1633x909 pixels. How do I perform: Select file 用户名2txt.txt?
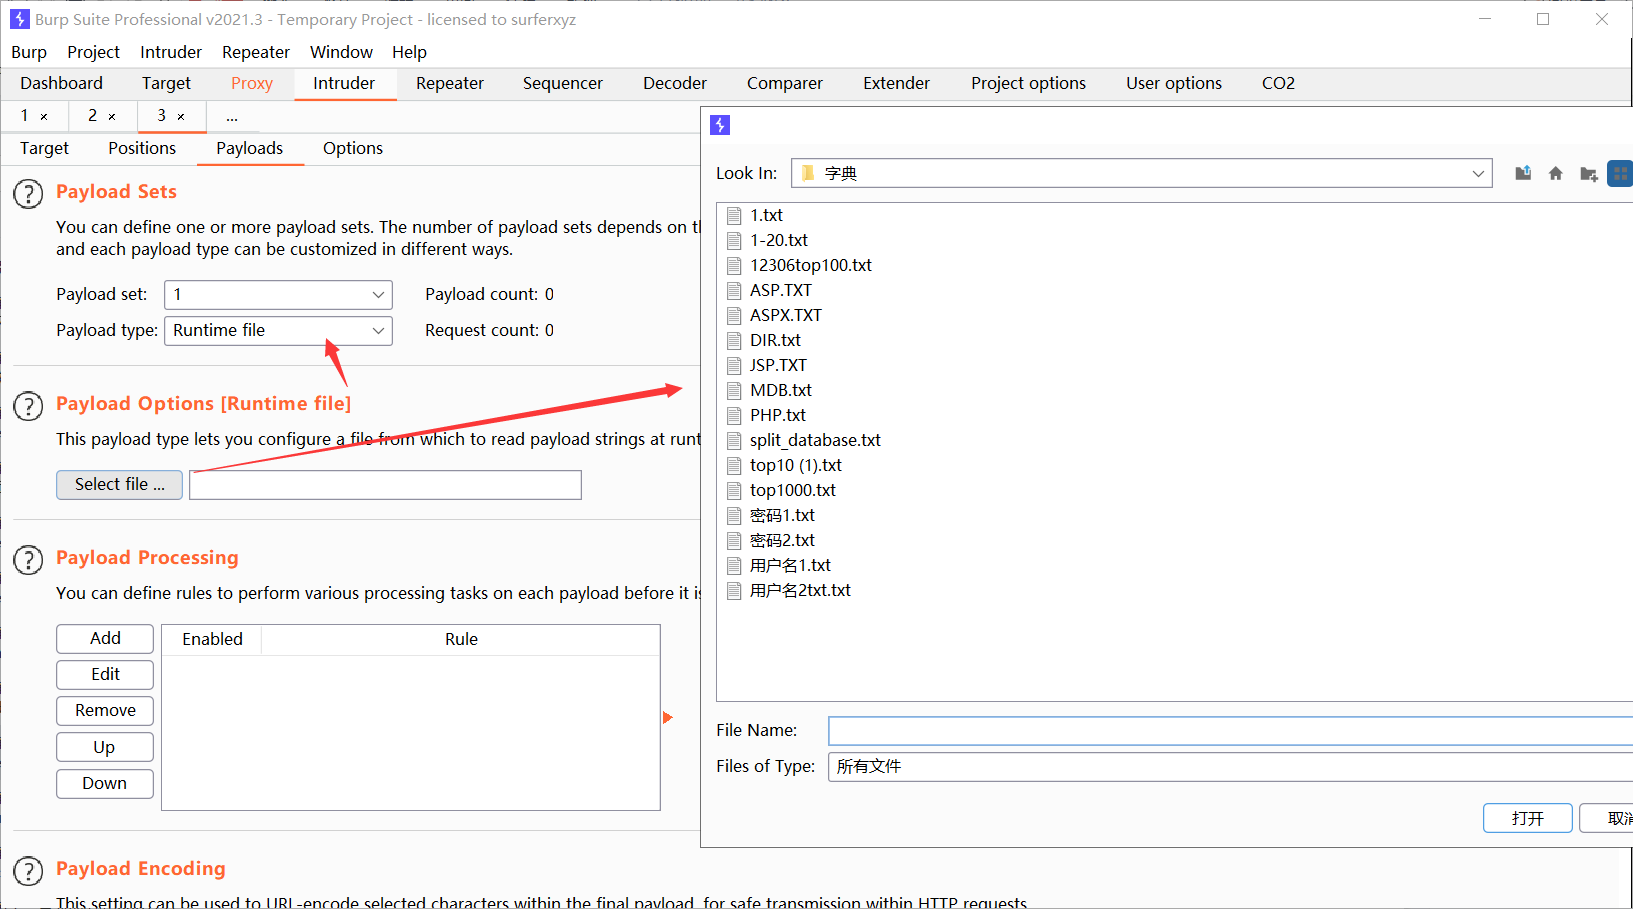800,590
